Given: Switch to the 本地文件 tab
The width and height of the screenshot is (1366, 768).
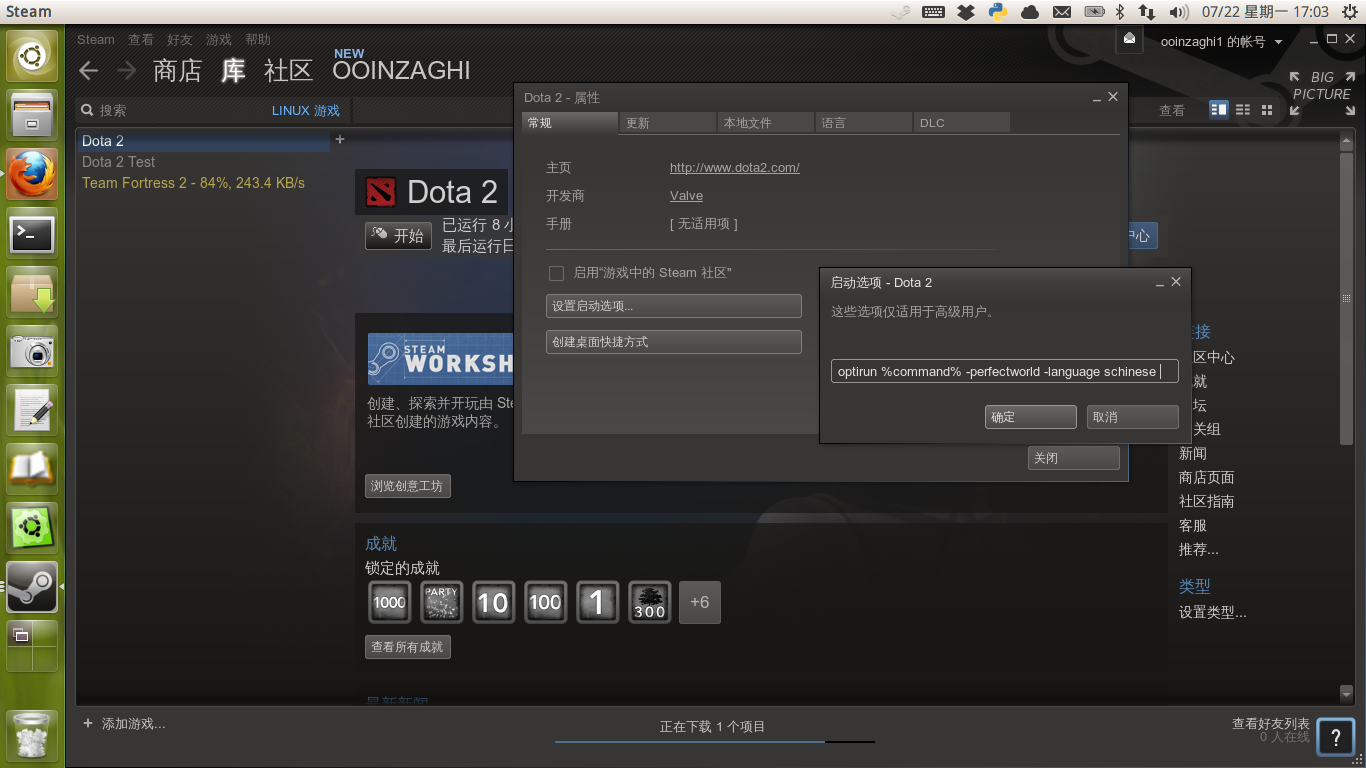Looking at the screenshot, I should pyautogui.click(x=765, y=123).
